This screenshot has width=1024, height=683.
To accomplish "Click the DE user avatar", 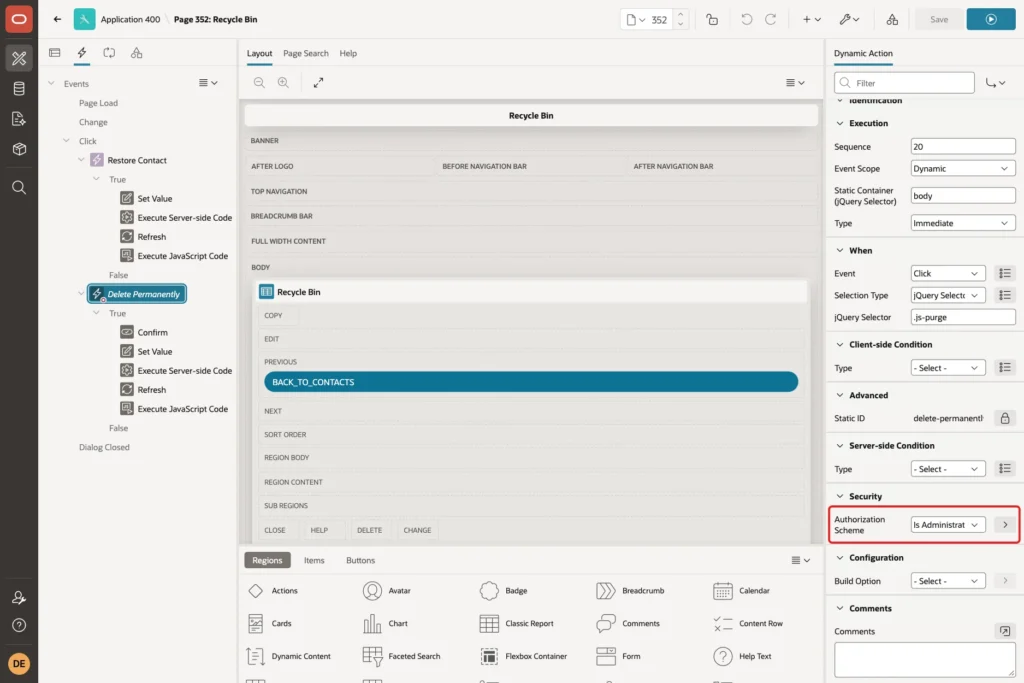I will [19, 663].
